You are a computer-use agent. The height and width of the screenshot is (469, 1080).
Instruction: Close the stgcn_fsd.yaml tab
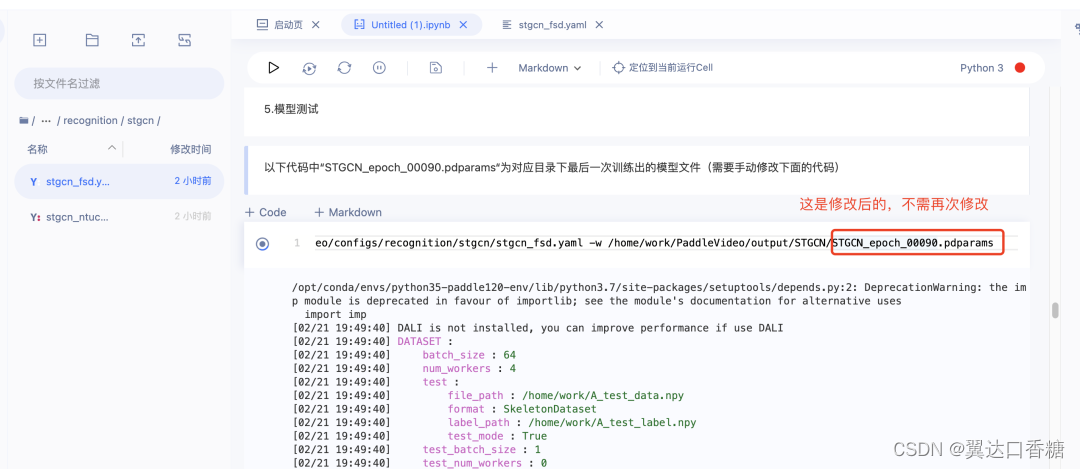pos(599,25)
